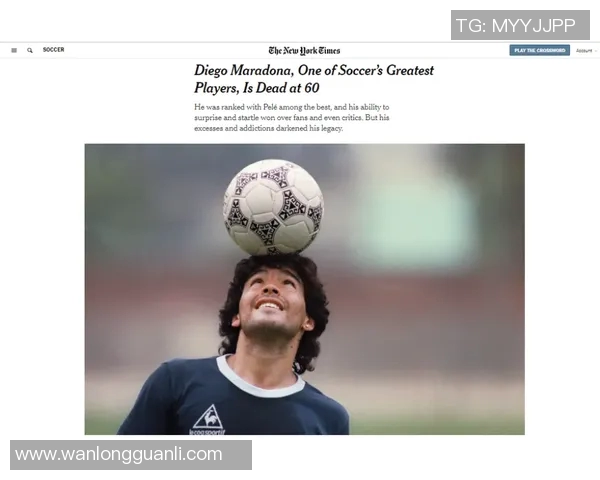
Task: Click the soccer ball in the photo
Action: (274, 207)
